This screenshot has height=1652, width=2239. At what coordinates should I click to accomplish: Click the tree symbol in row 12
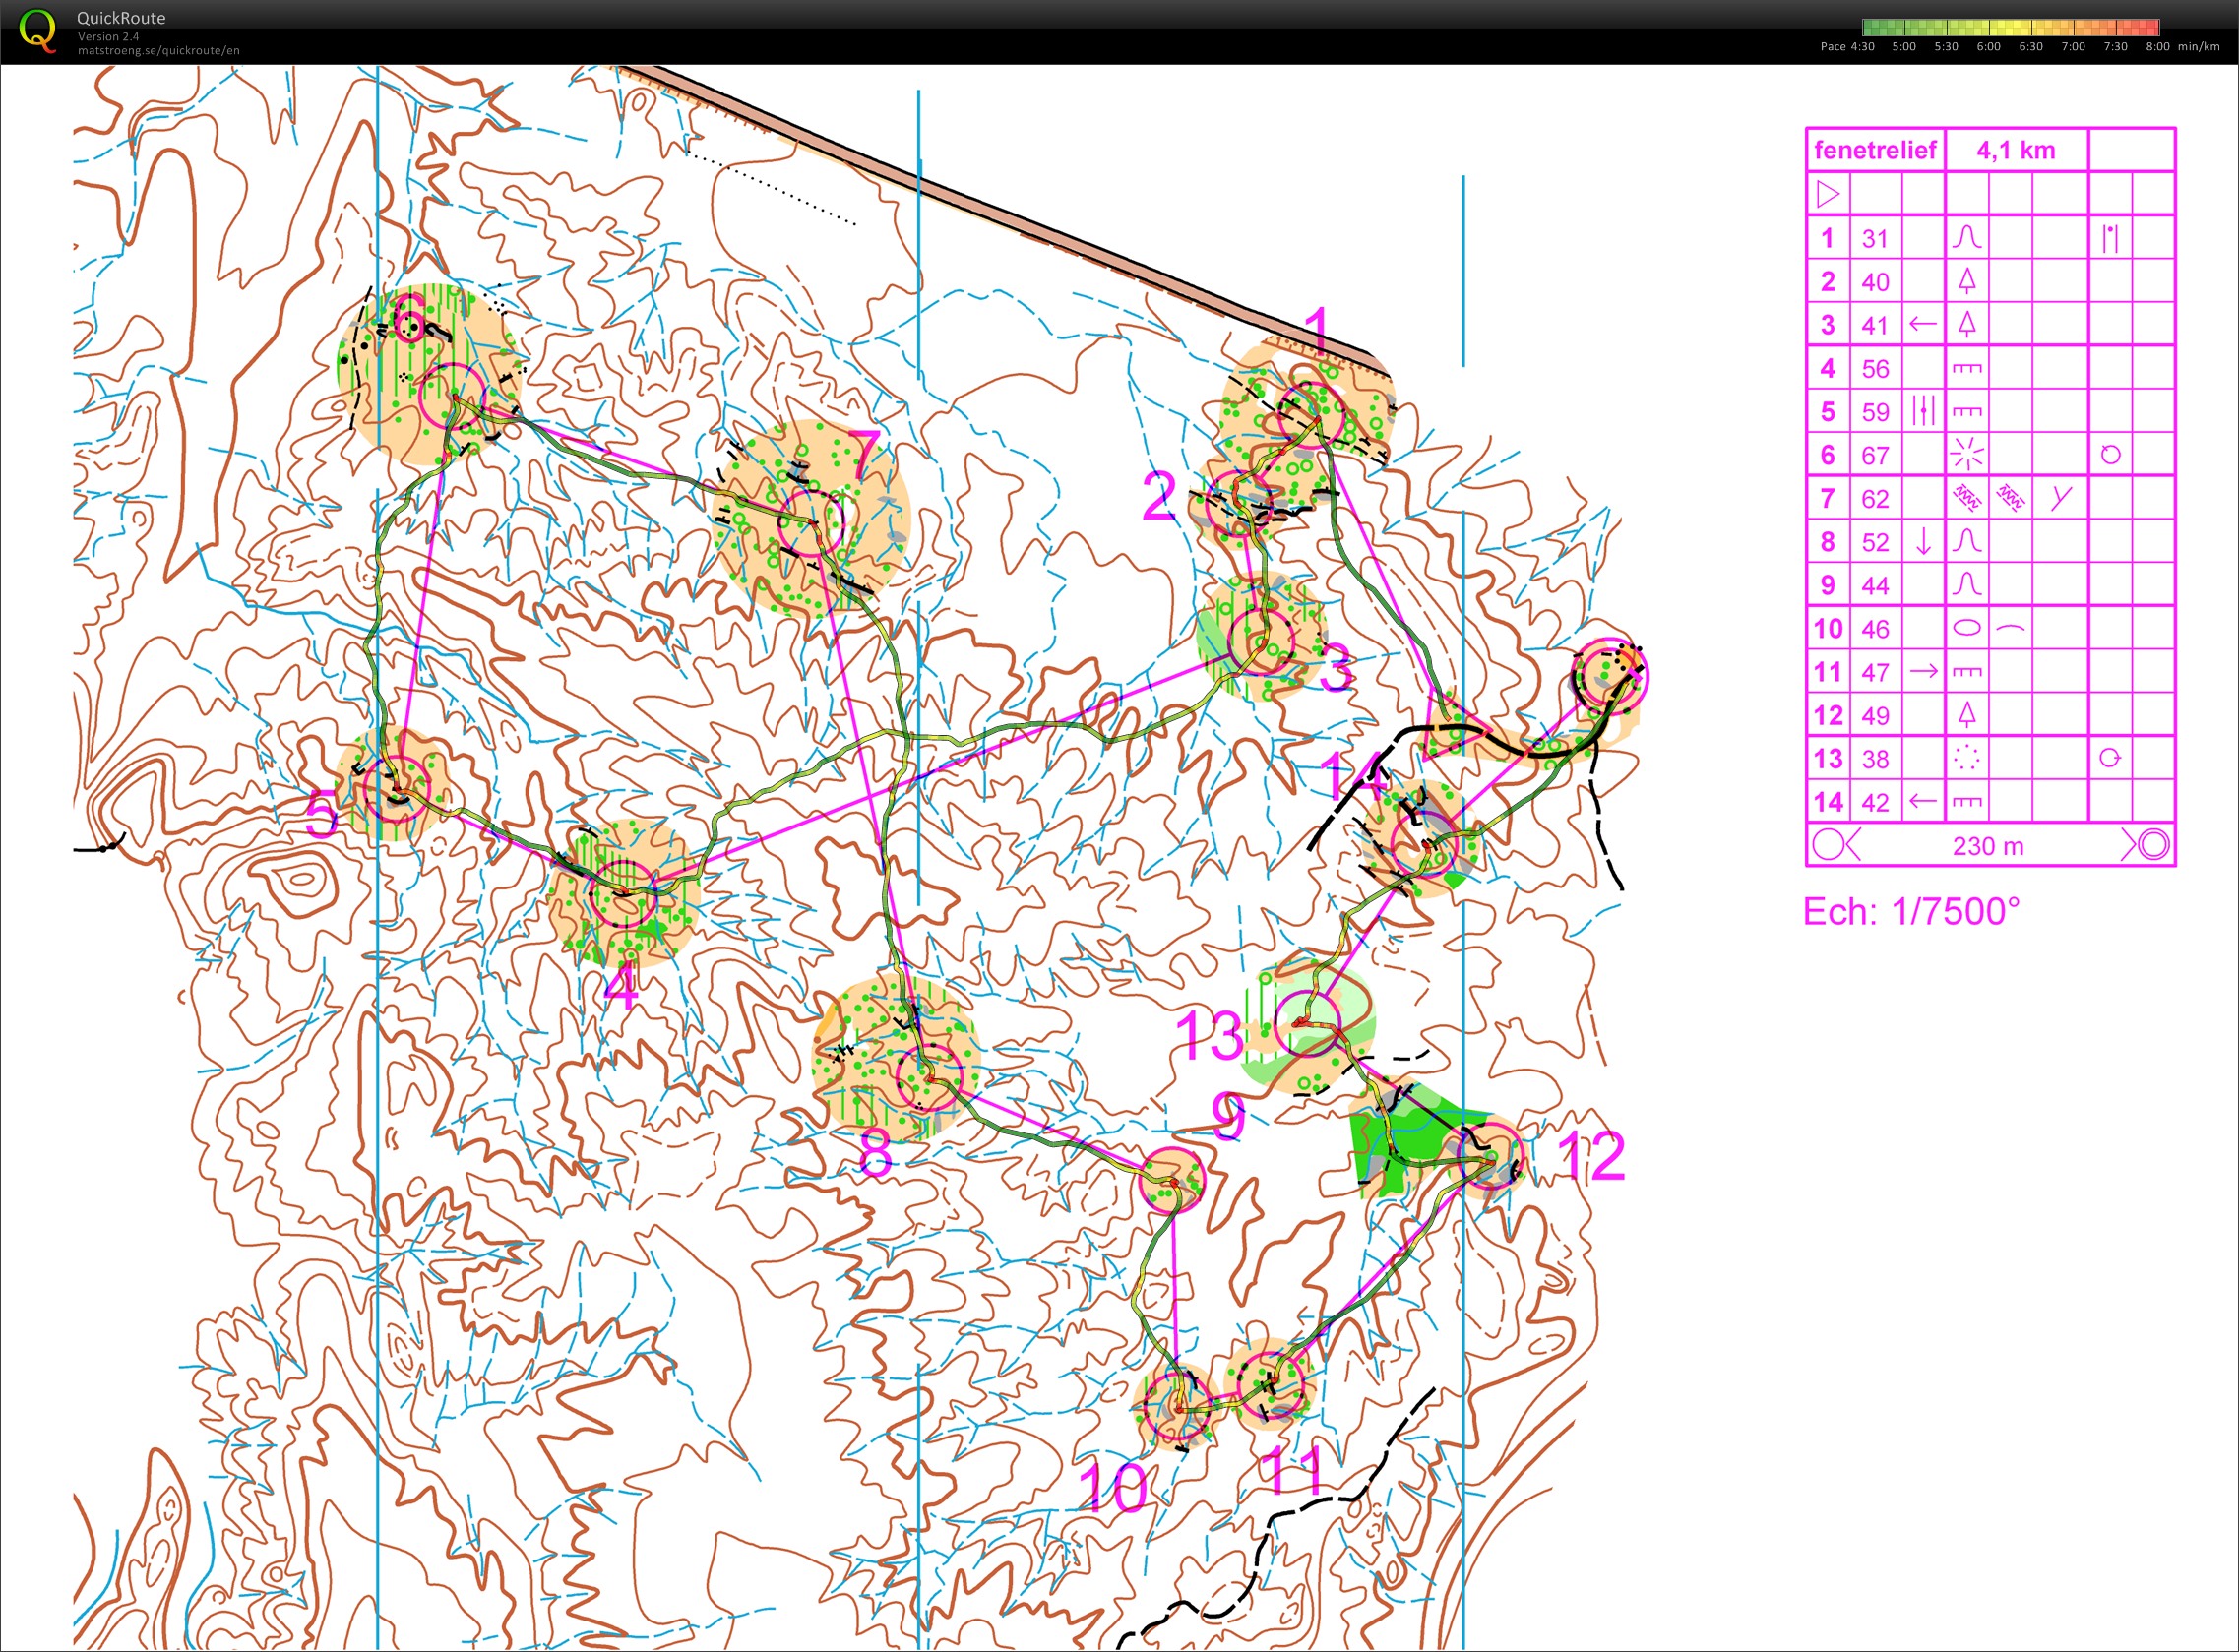(x=1966, y=714)
